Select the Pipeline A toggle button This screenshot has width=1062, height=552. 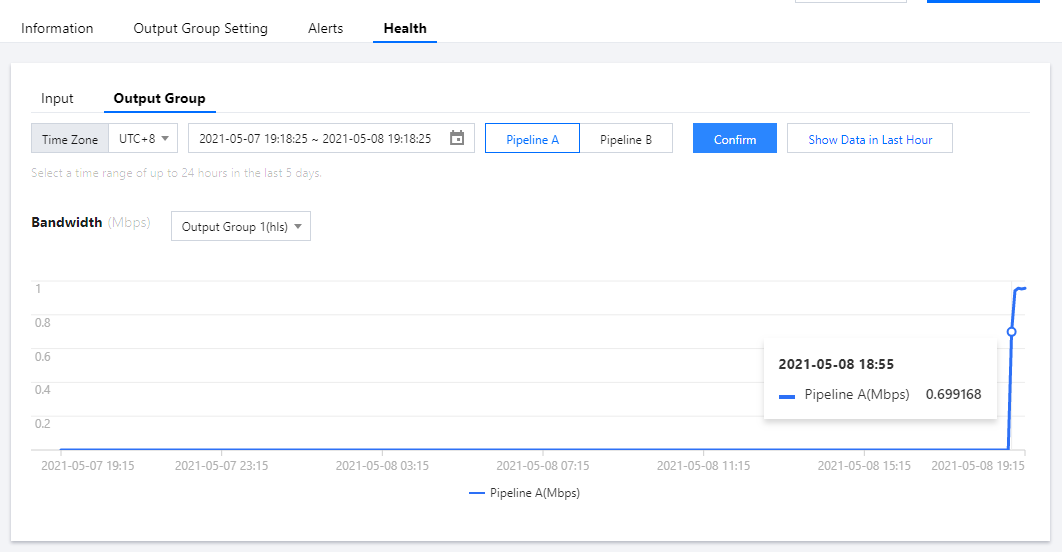point(532,139)
